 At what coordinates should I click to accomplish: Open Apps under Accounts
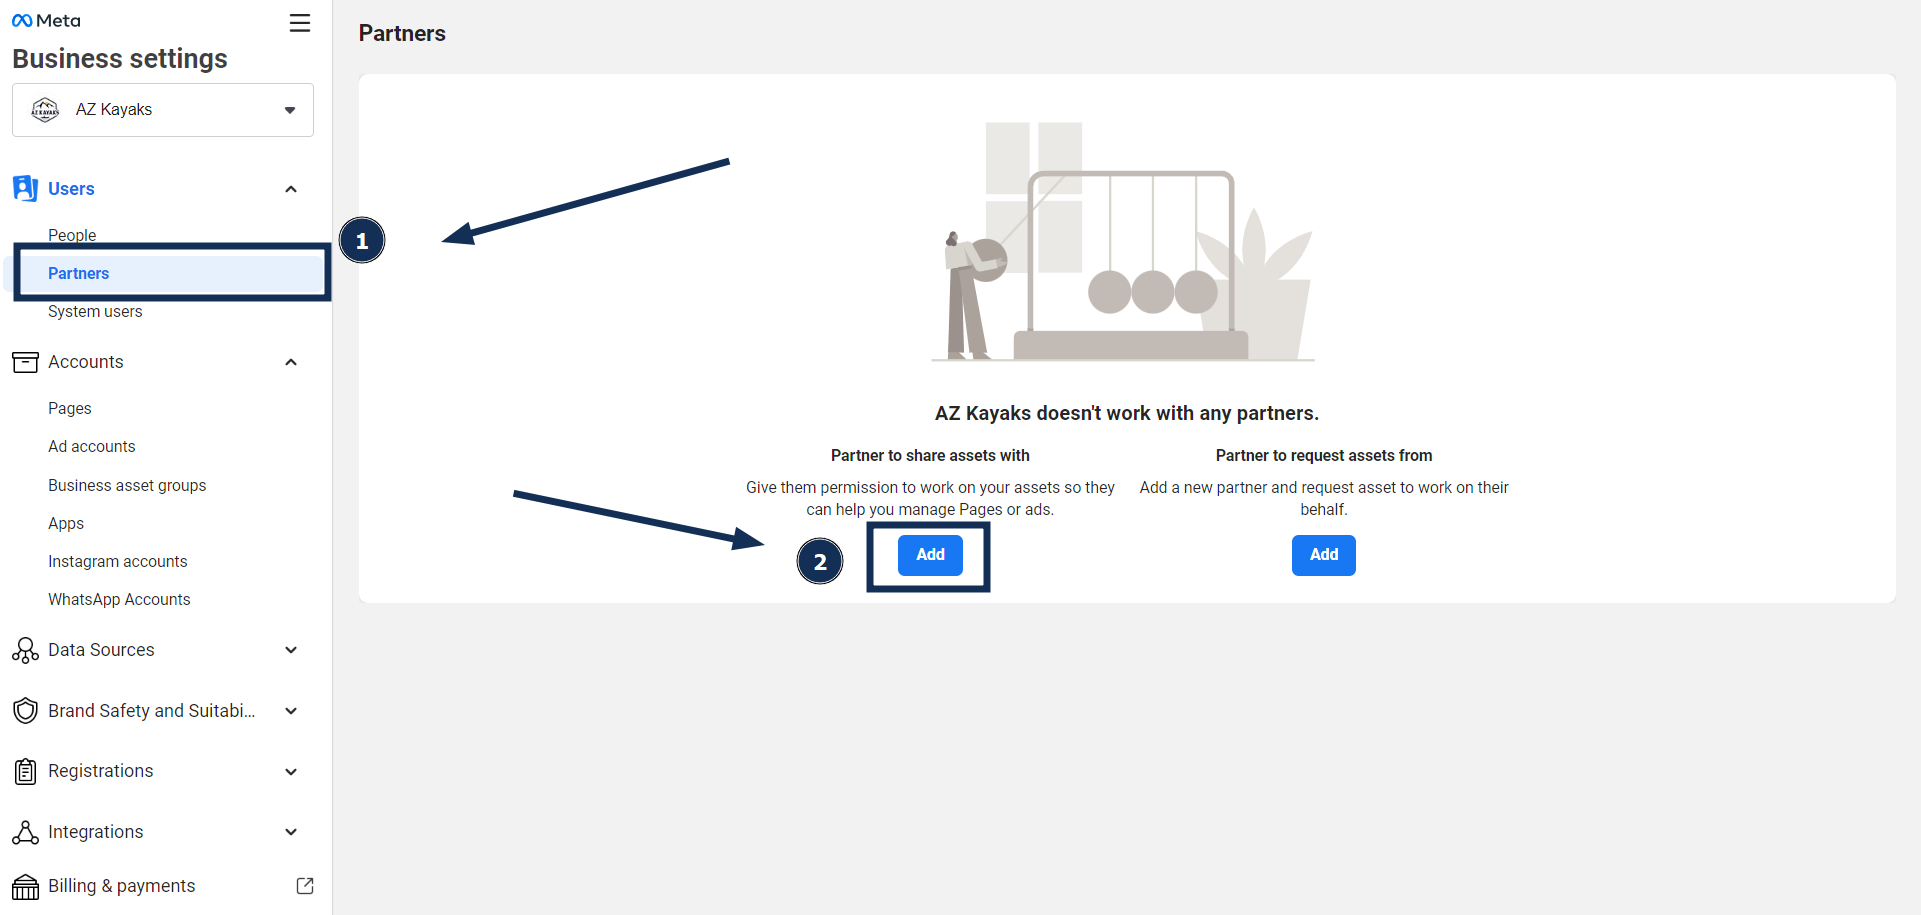(x=66, y=523)
